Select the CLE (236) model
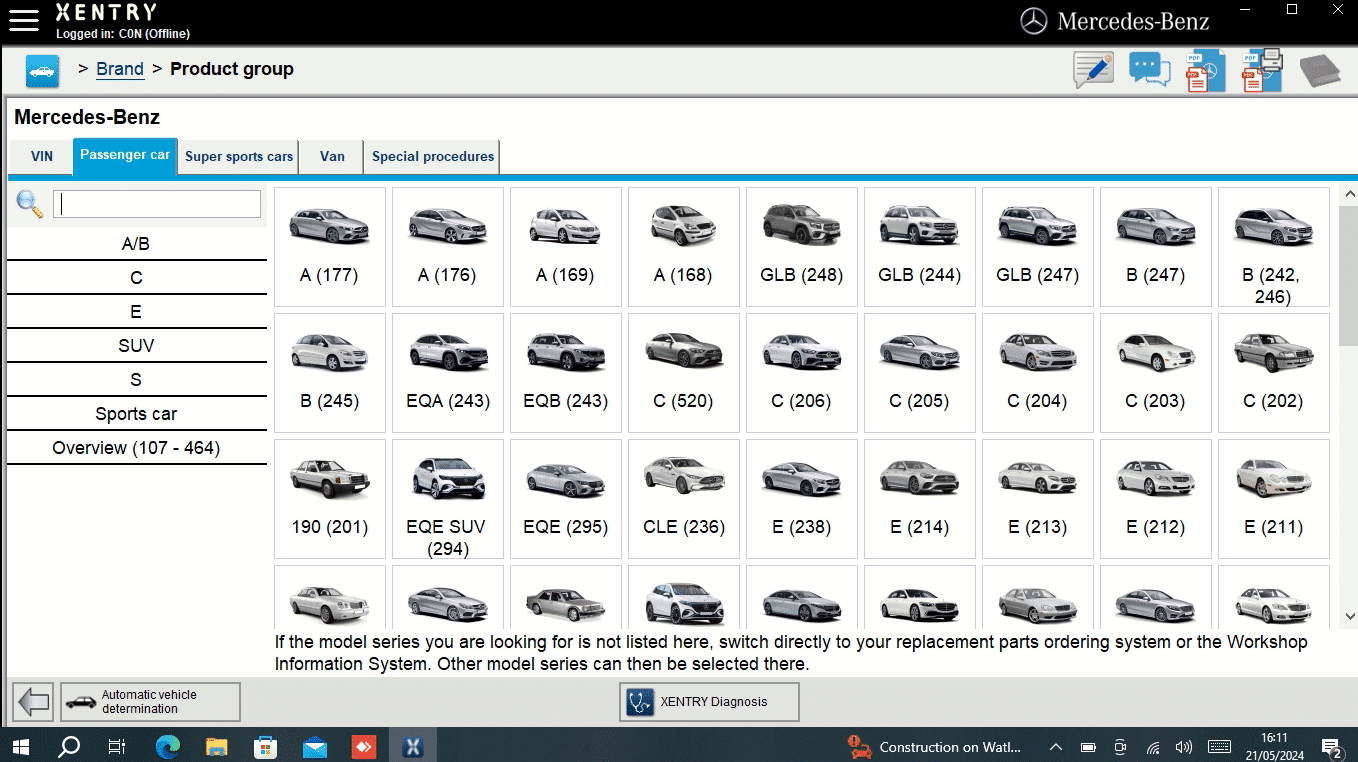Image resolution: width=1358 pixels, height=762 pixels. (x=683, y=499)
